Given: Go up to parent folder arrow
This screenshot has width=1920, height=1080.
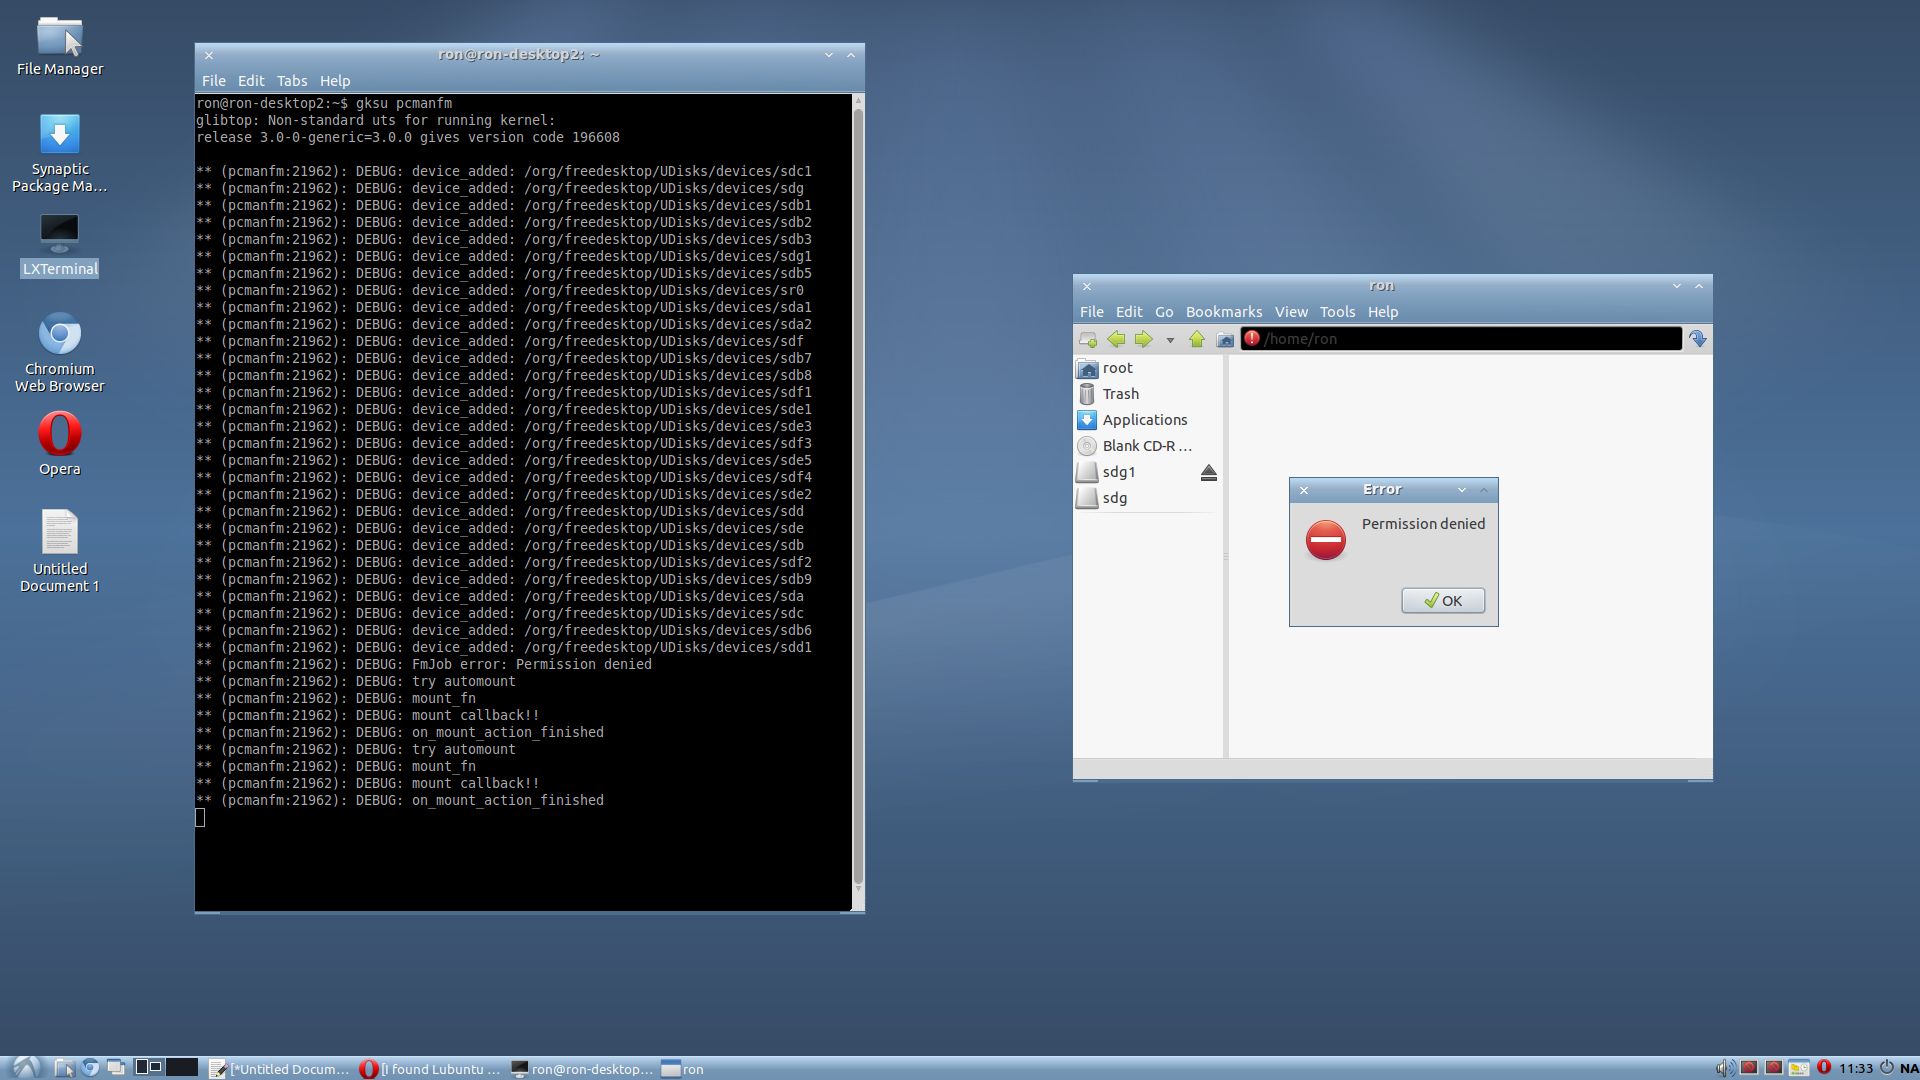Looking at the screenshot, I should click(1197, 340).
